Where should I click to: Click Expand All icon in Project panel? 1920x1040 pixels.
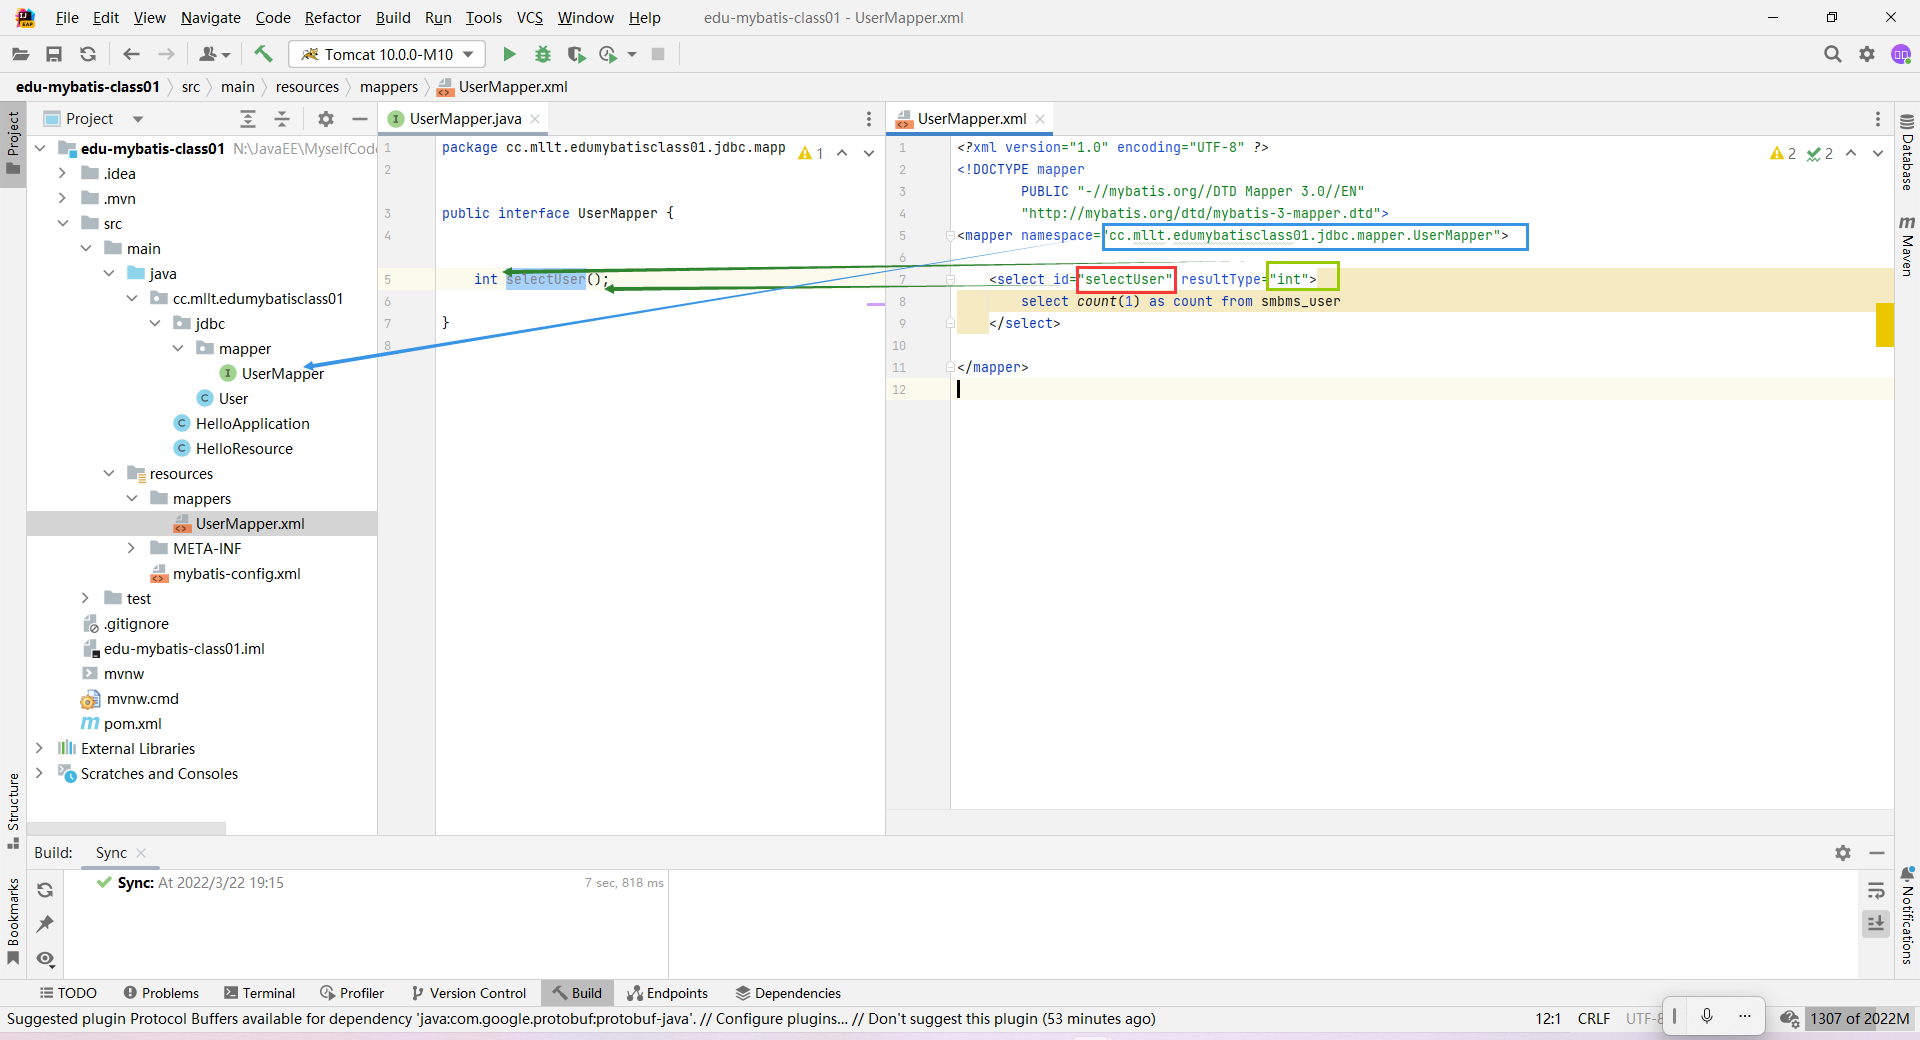[x=248, y=119]
